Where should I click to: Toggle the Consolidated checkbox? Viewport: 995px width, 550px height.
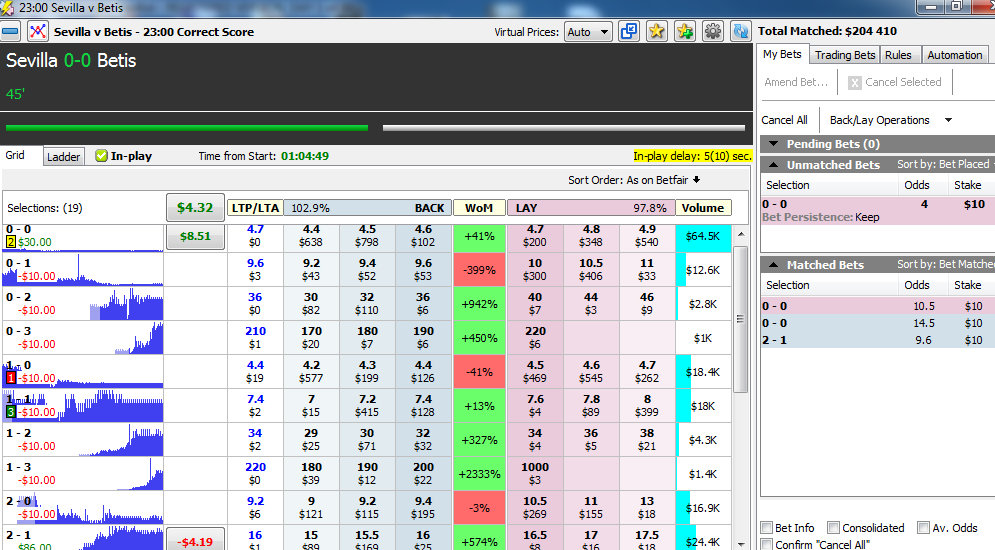834,528
